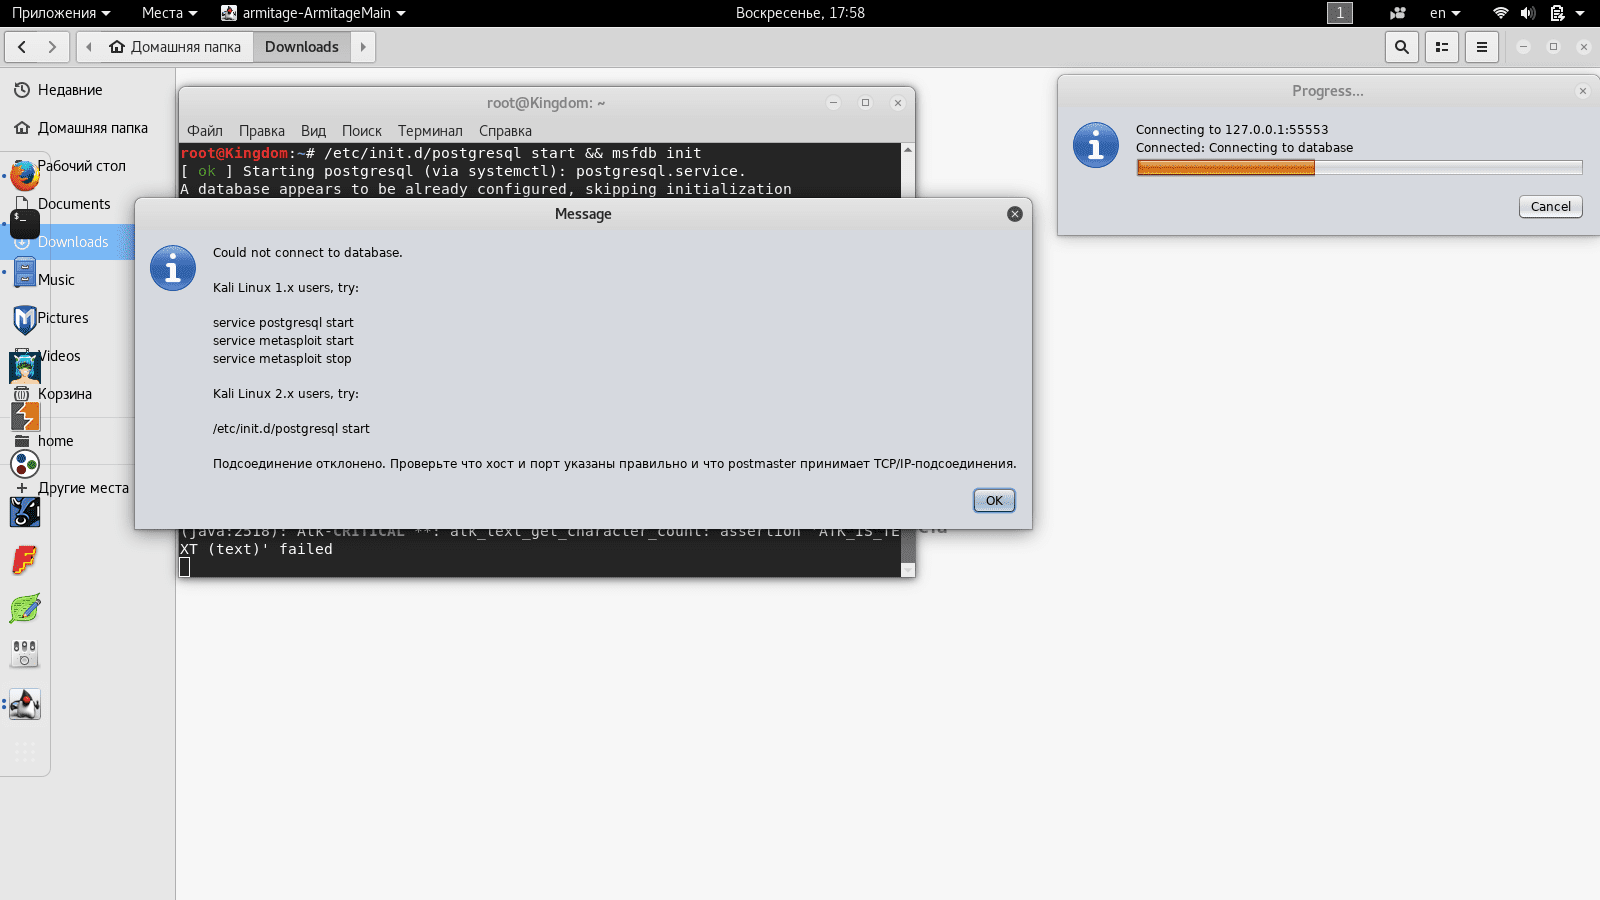Click '/etc/init.d/postgresql start' line in Message dialog
This screenshot has width=1600, height=900.
point(291,429)
